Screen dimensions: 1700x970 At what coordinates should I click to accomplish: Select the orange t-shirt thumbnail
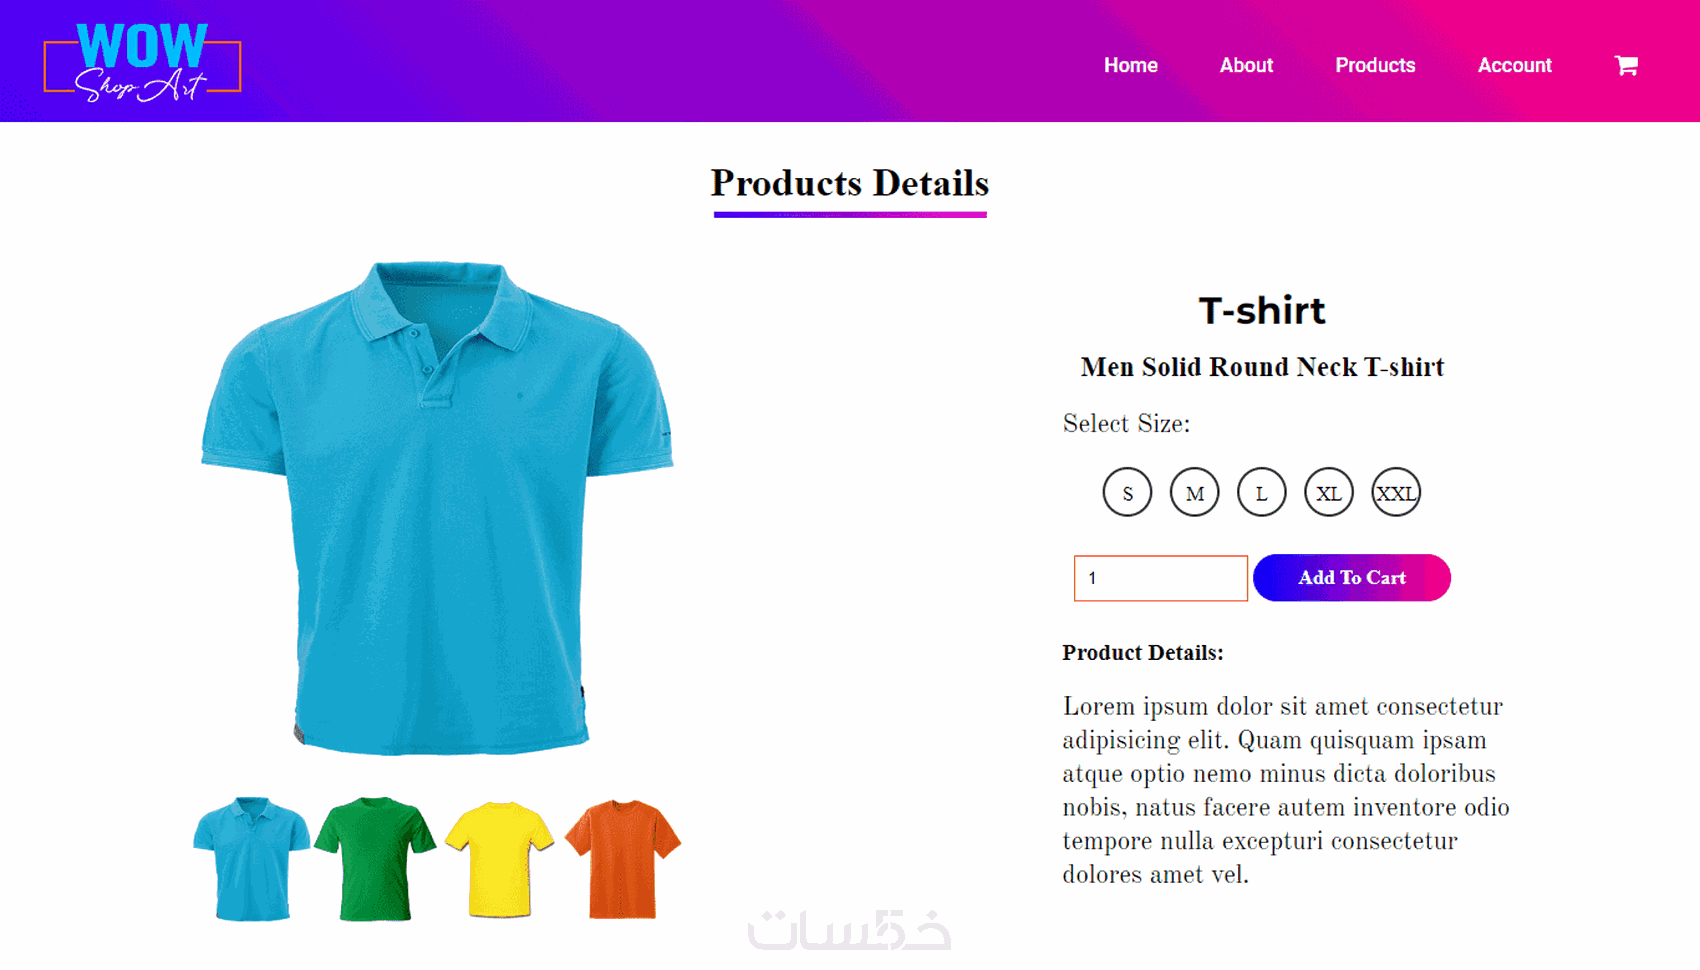[623, 859]
